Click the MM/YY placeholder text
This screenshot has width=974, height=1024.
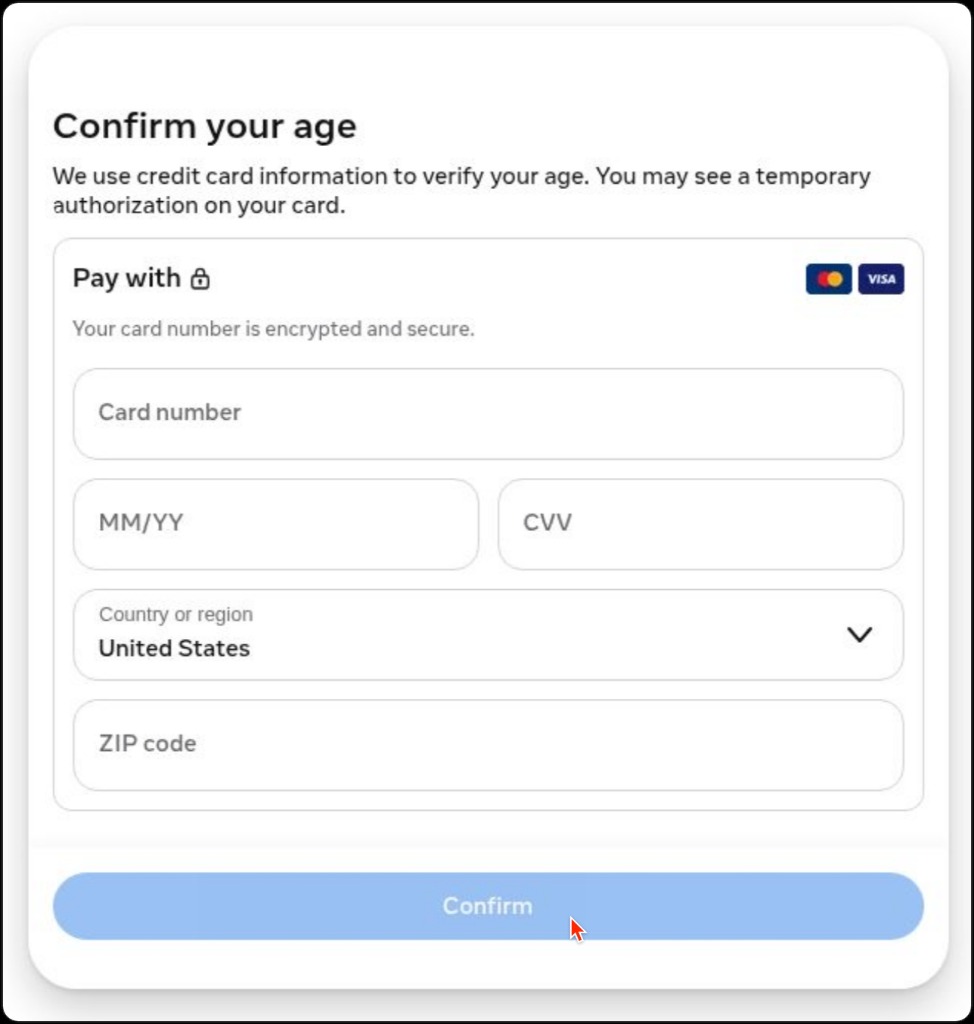(x=141, y=522)
